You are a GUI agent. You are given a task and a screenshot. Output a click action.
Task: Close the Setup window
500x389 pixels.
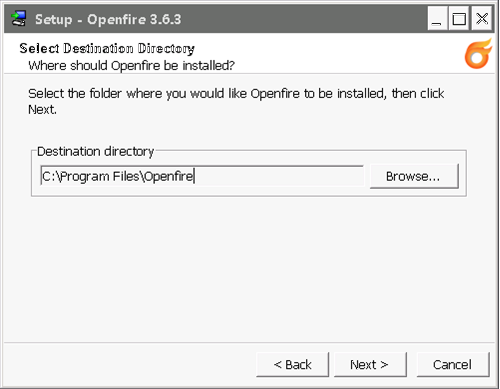[482, 19]
